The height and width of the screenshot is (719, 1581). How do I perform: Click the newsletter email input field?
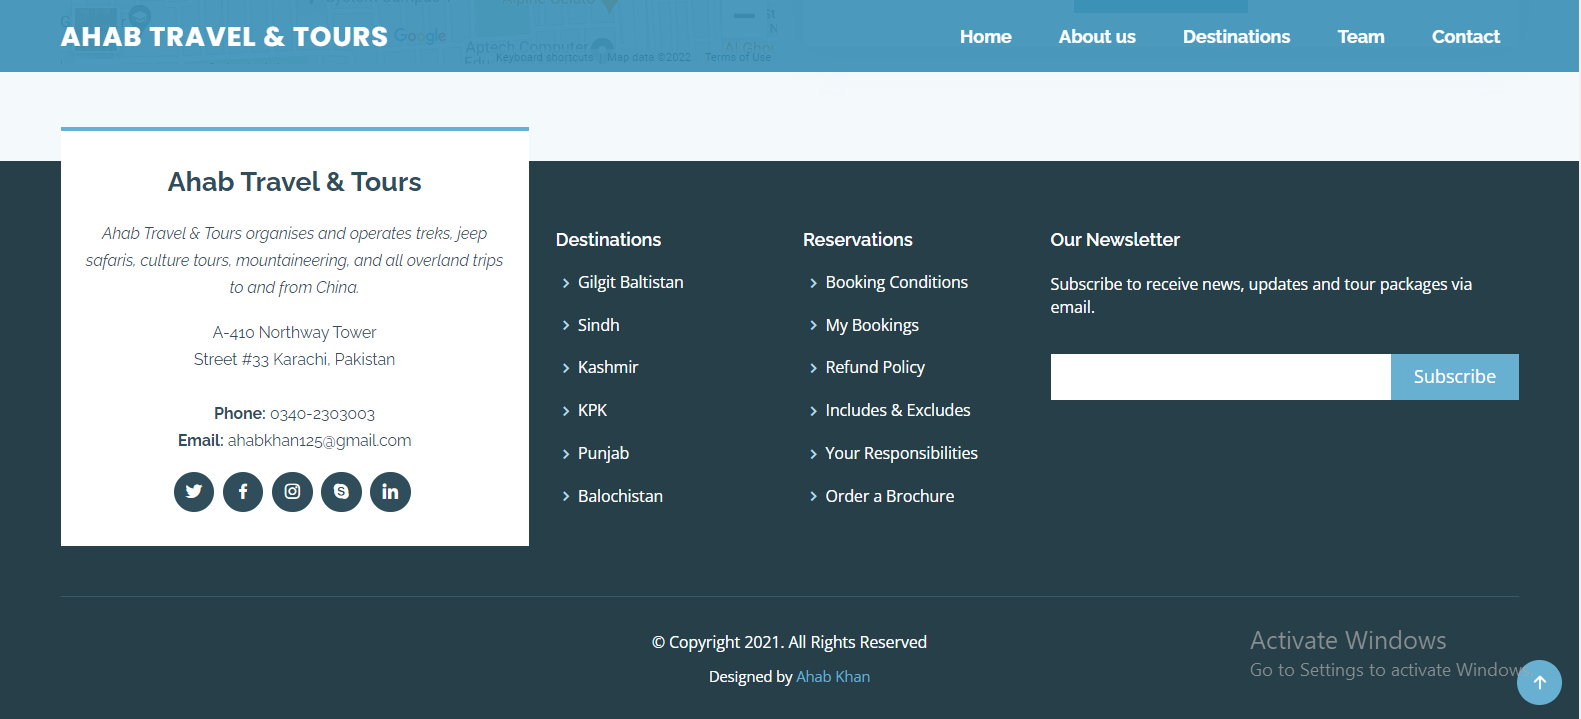(1220, 377)
